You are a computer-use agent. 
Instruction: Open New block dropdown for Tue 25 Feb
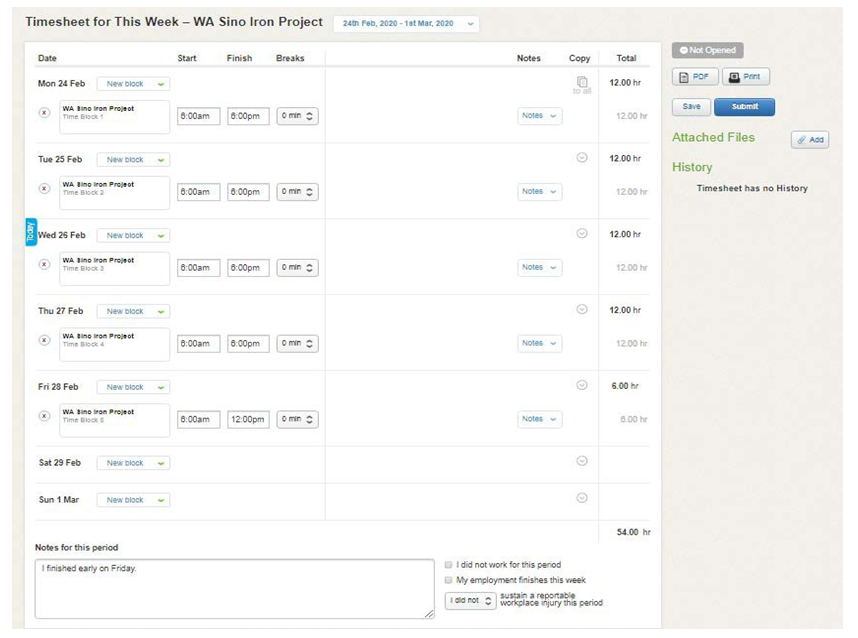click(134, 160)
